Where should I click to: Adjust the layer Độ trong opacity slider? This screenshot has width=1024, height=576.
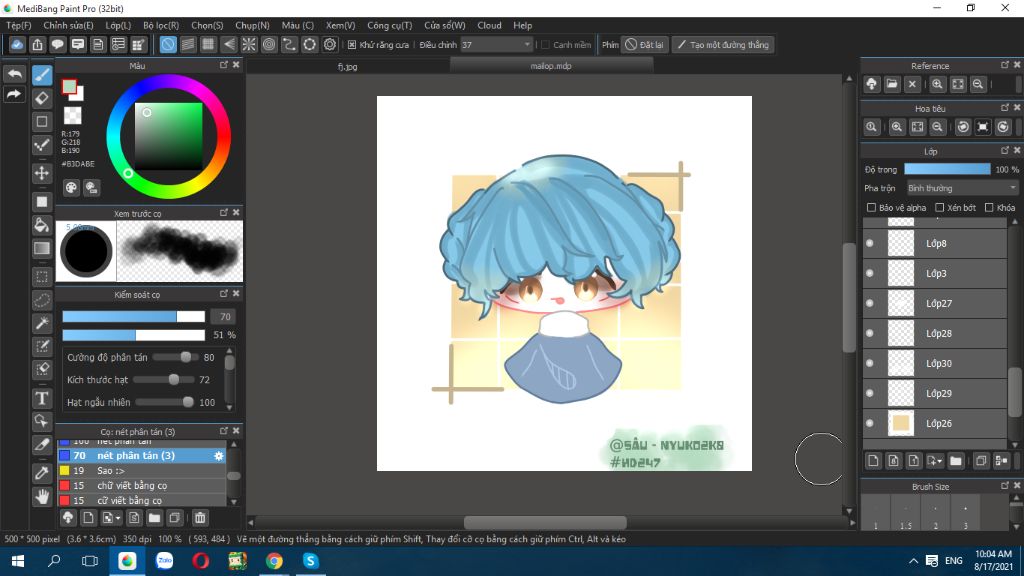coord(947,169)
